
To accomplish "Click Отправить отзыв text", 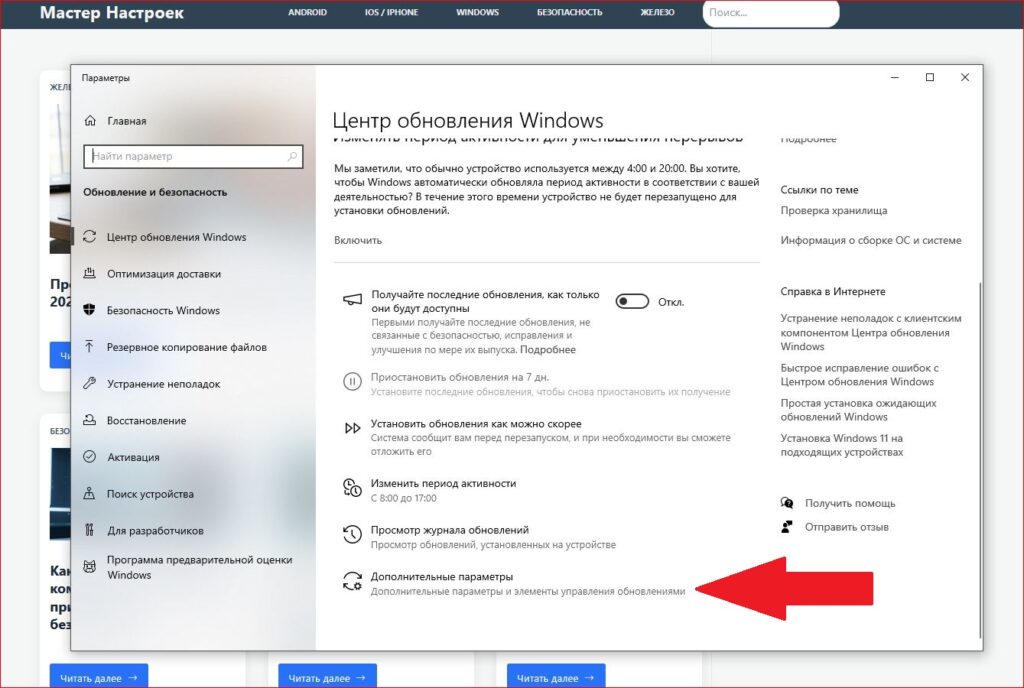I will [846, 527].
